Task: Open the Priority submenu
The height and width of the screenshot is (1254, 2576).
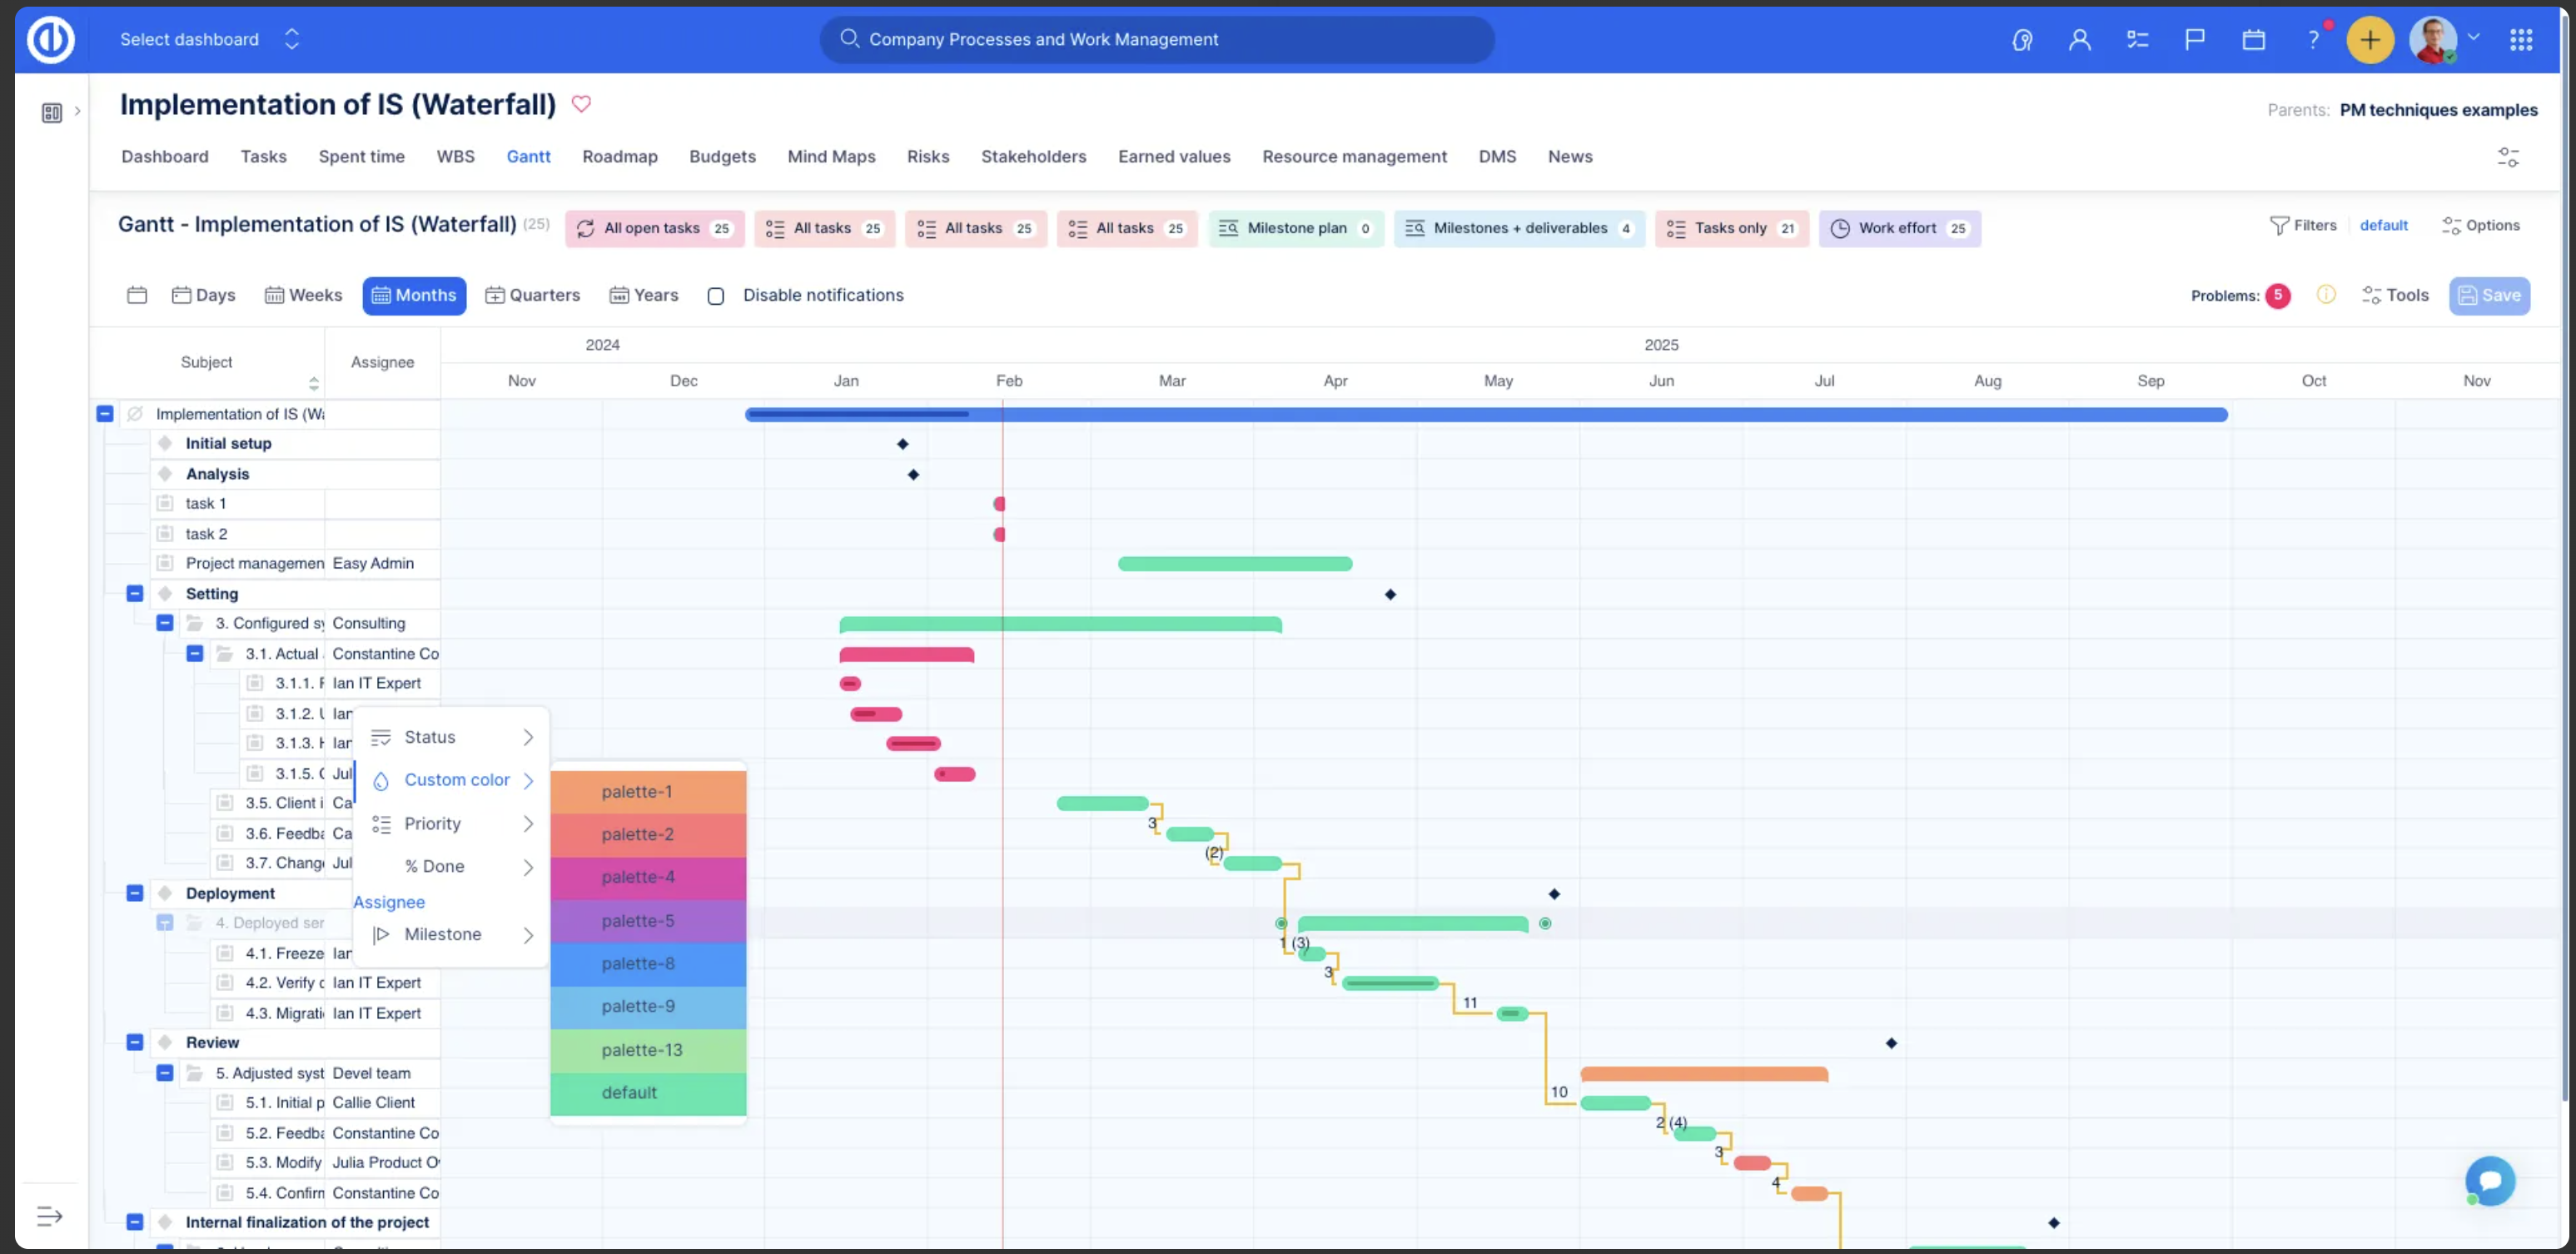Action: click(x=452, y=823)
